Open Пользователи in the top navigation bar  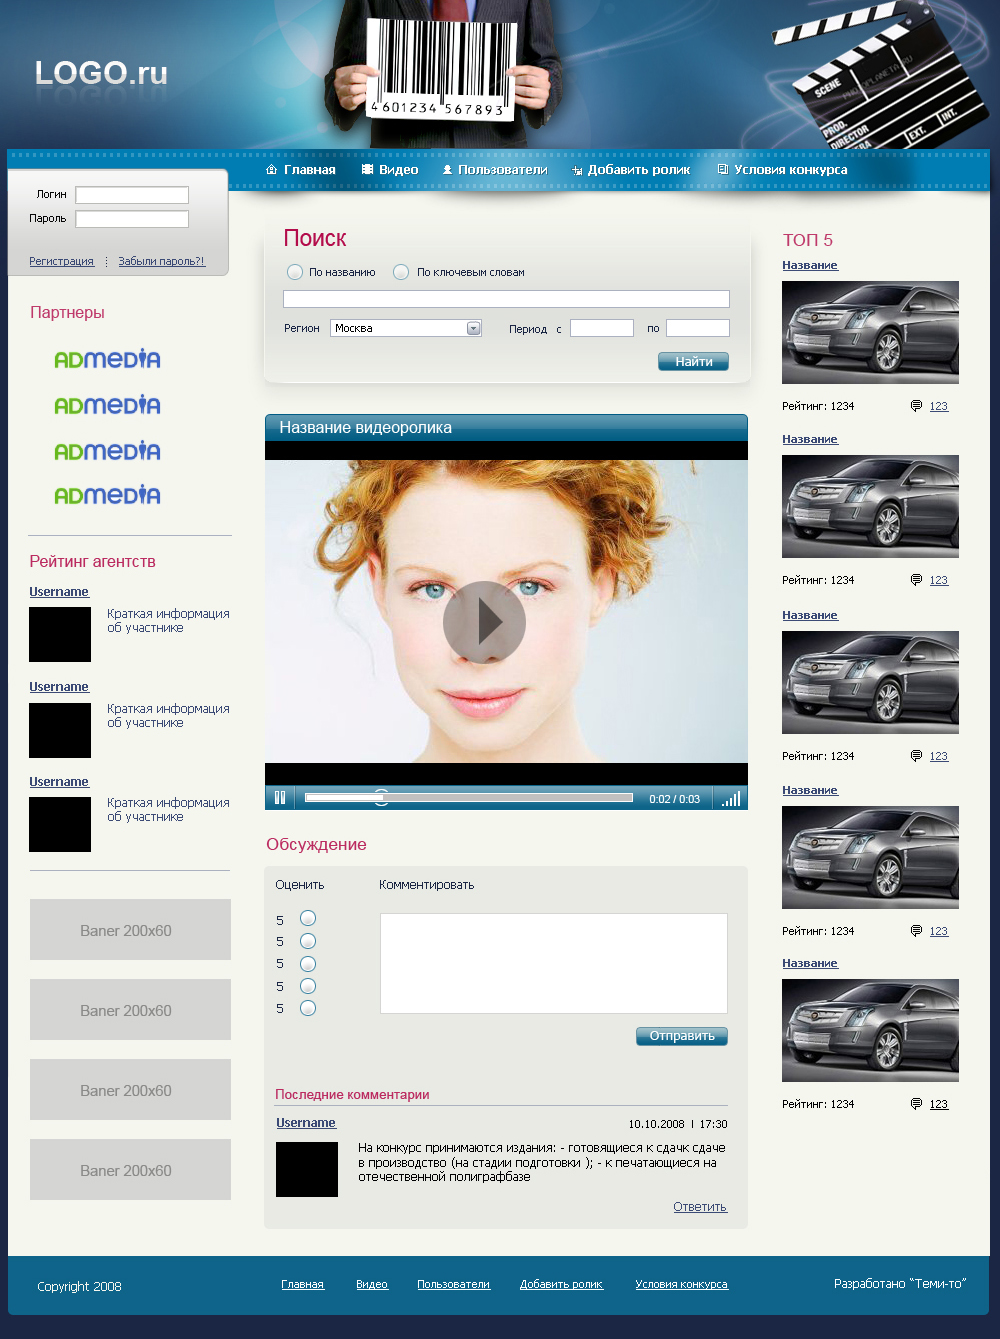tap(503, 170)
